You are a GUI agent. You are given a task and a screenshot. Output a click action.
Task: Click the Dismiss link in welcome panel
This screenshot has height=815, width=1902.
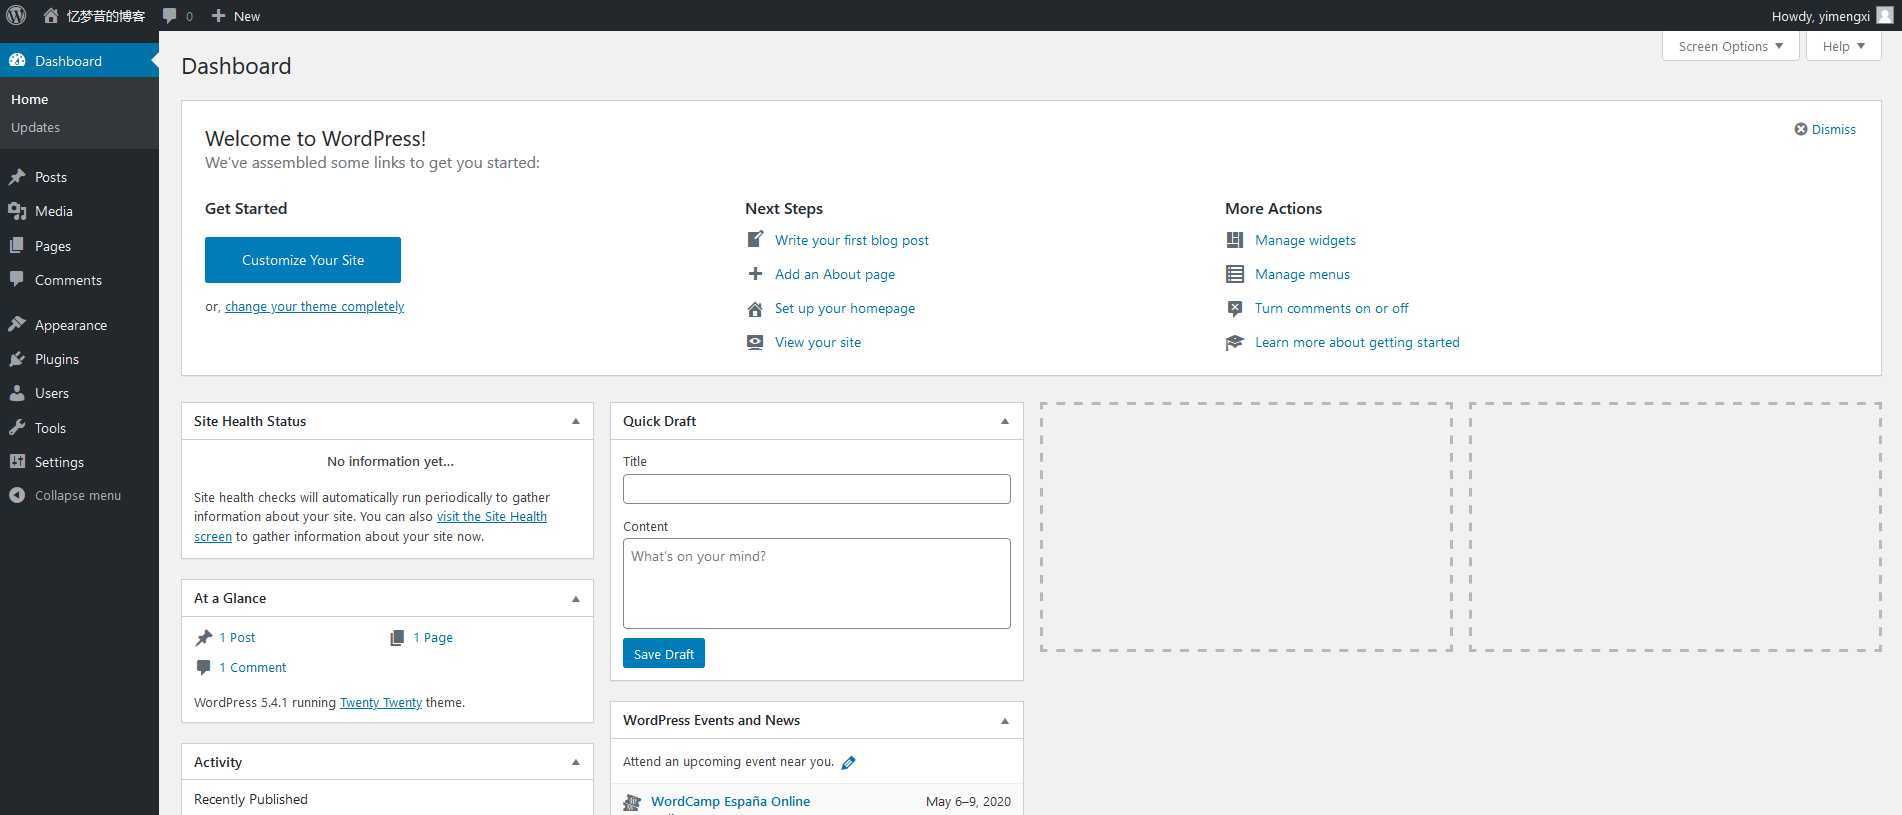[1834, 129]
